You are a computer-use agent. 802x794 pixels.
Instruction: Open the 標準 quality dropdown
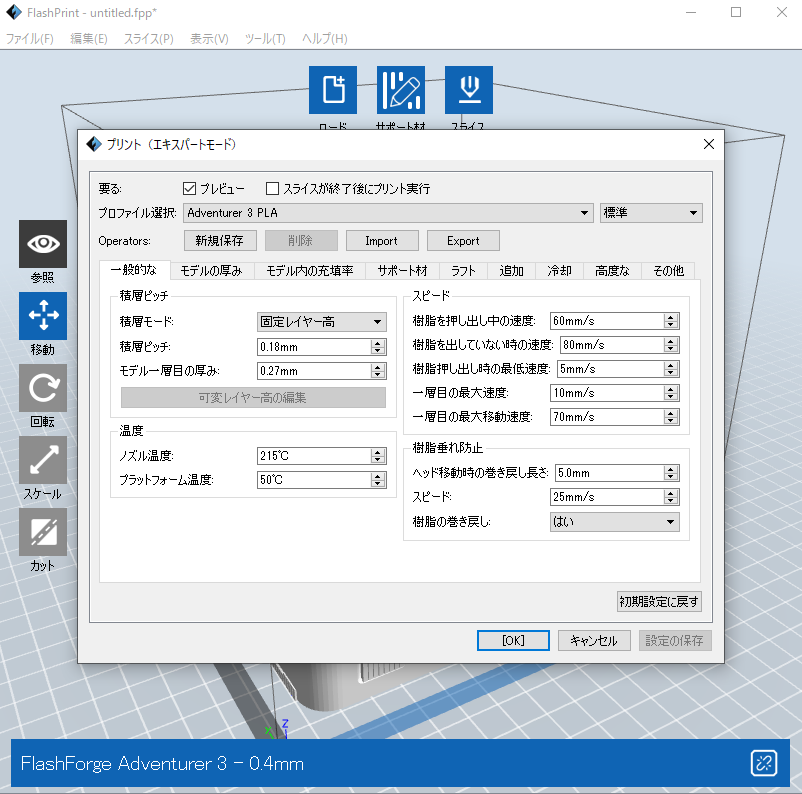point(650,213)
